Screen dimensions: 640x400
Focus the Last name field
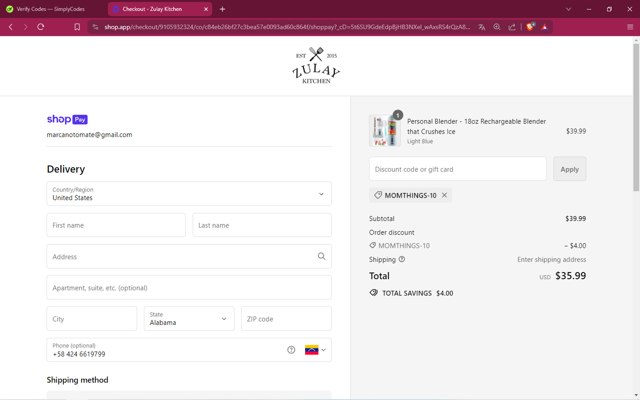(x=262, y=225)
